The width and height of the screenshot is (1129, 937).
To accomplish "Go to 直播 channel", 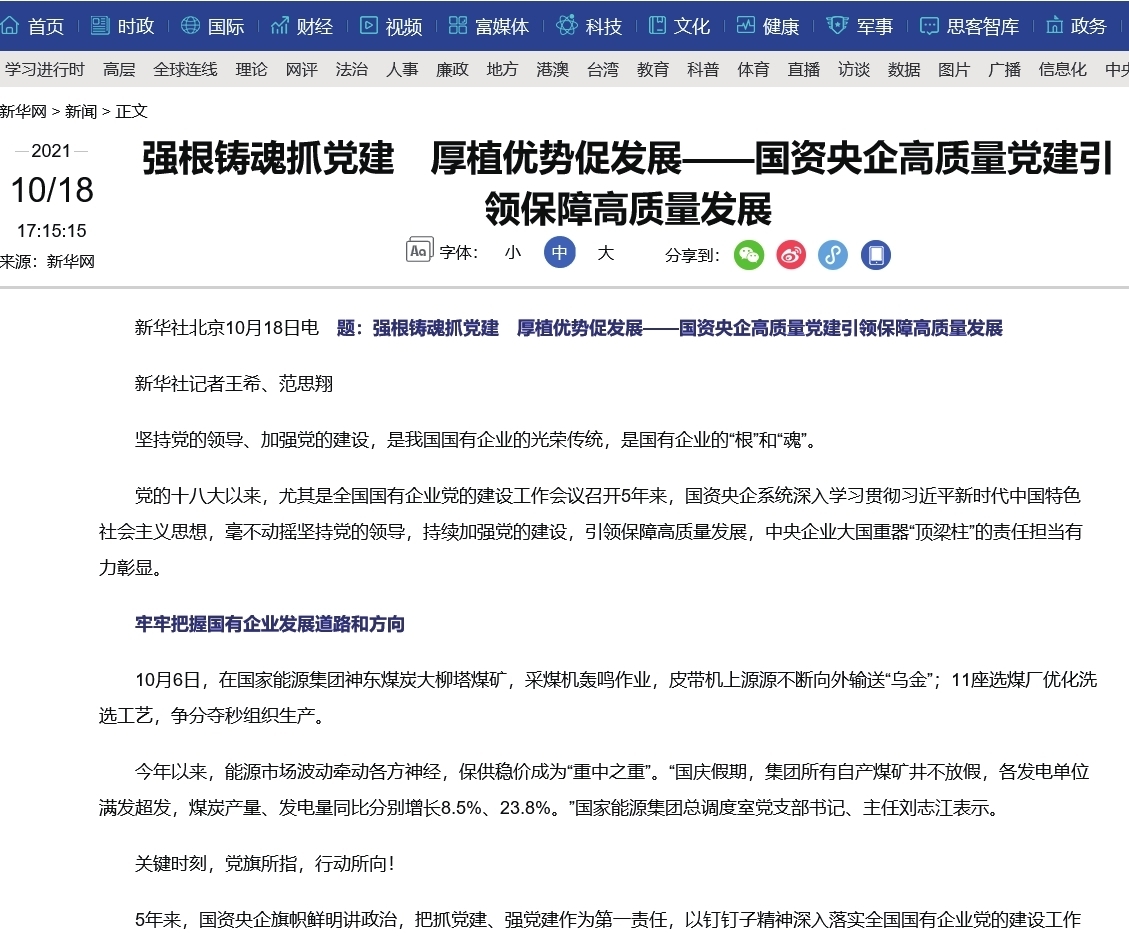I will coord(804,69).
